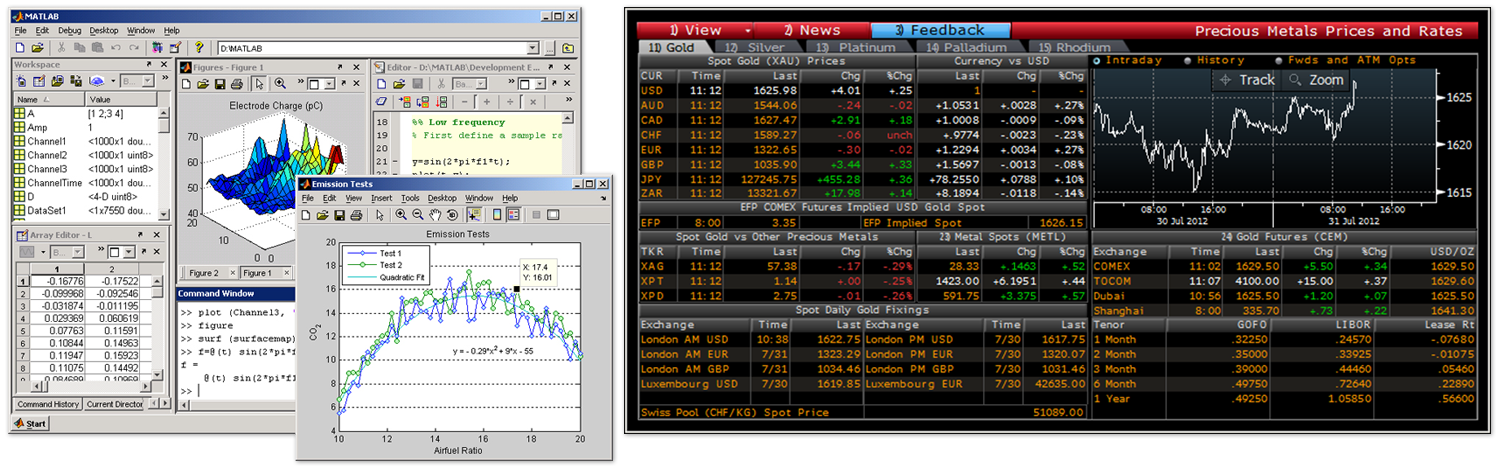The width and height of the screenshot is (1500, 470).
Task: Click Print icon in Emission Tests toolbar
Action: pos(356,215)
